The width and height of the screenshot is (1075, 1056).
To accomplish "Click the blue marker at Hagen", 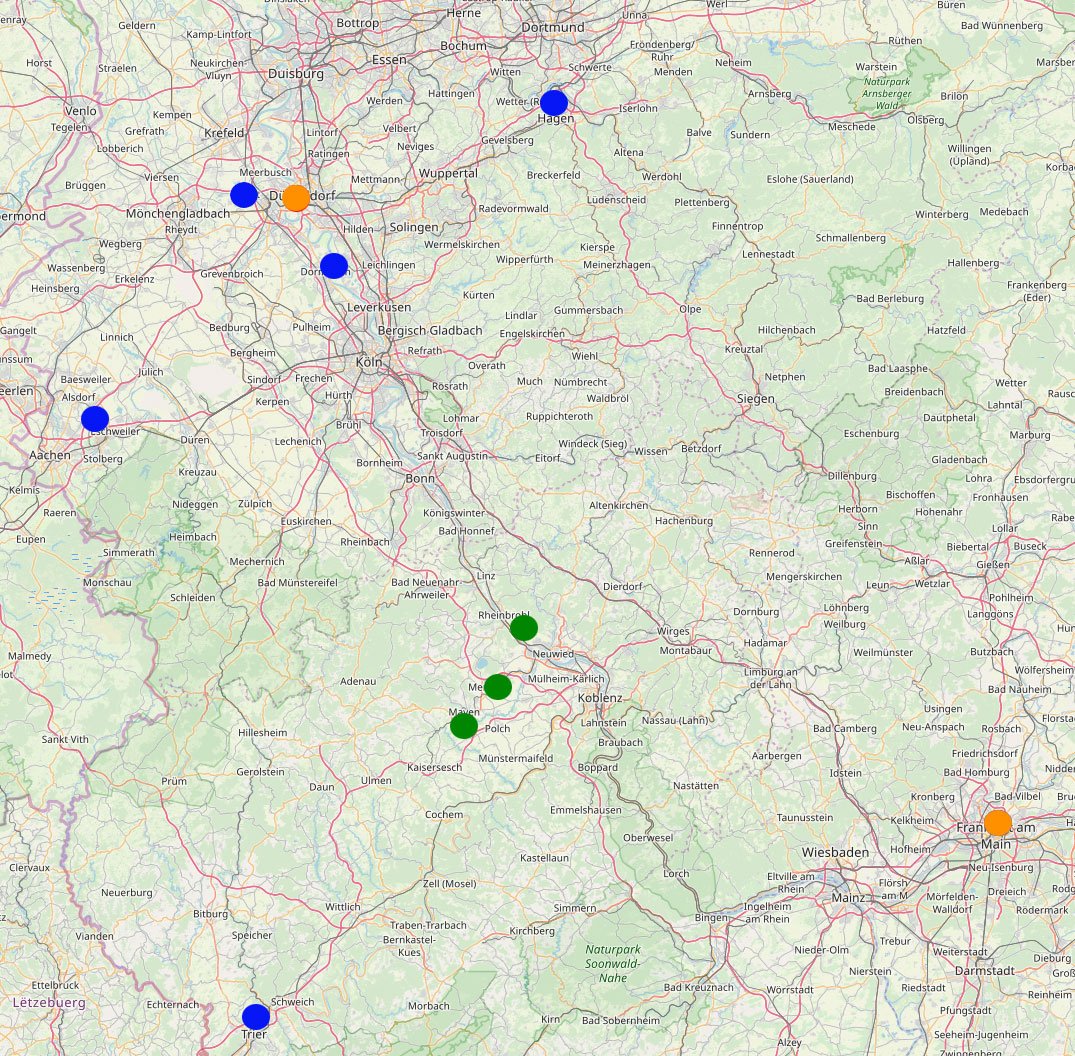I will pyautogui.click(x=554, y=103).
